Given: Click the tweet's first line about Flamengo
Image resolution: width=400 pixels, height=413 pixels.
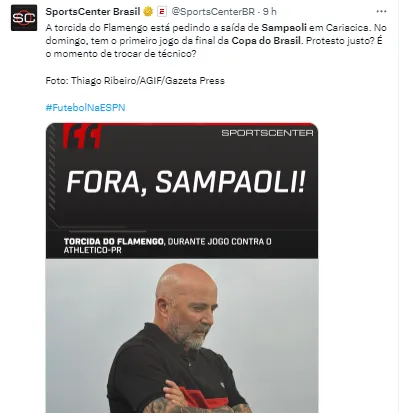Looking at the screenshot, I should tap(214, 27).
